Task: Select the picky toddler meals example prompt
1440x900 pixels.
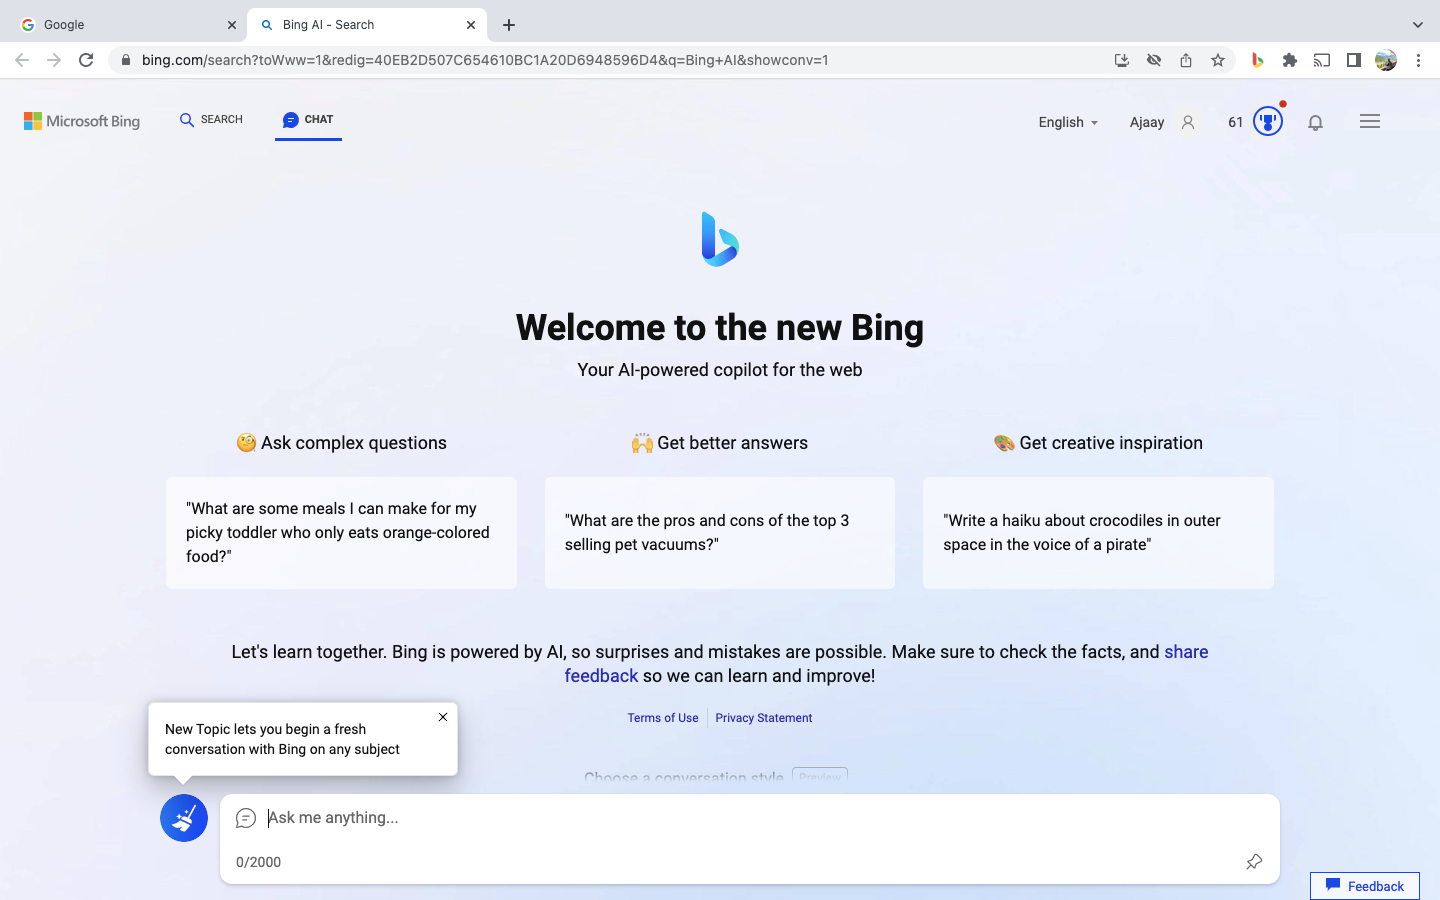Action: point(341,533)
